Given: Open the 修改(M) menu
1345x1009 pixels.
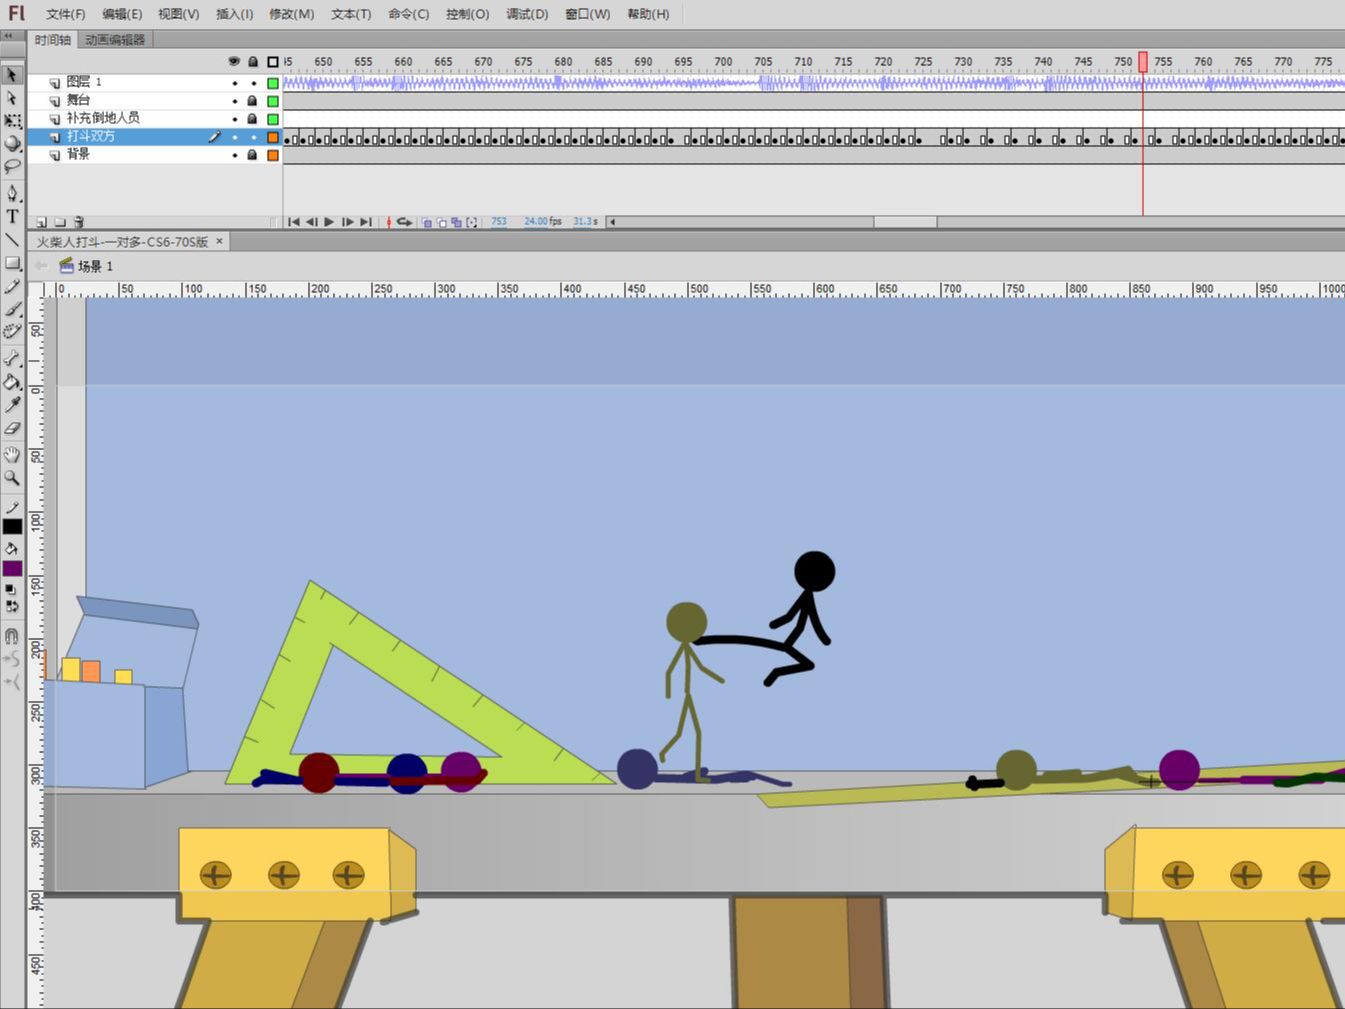Looking at the screenshot, I should [292, 14].
